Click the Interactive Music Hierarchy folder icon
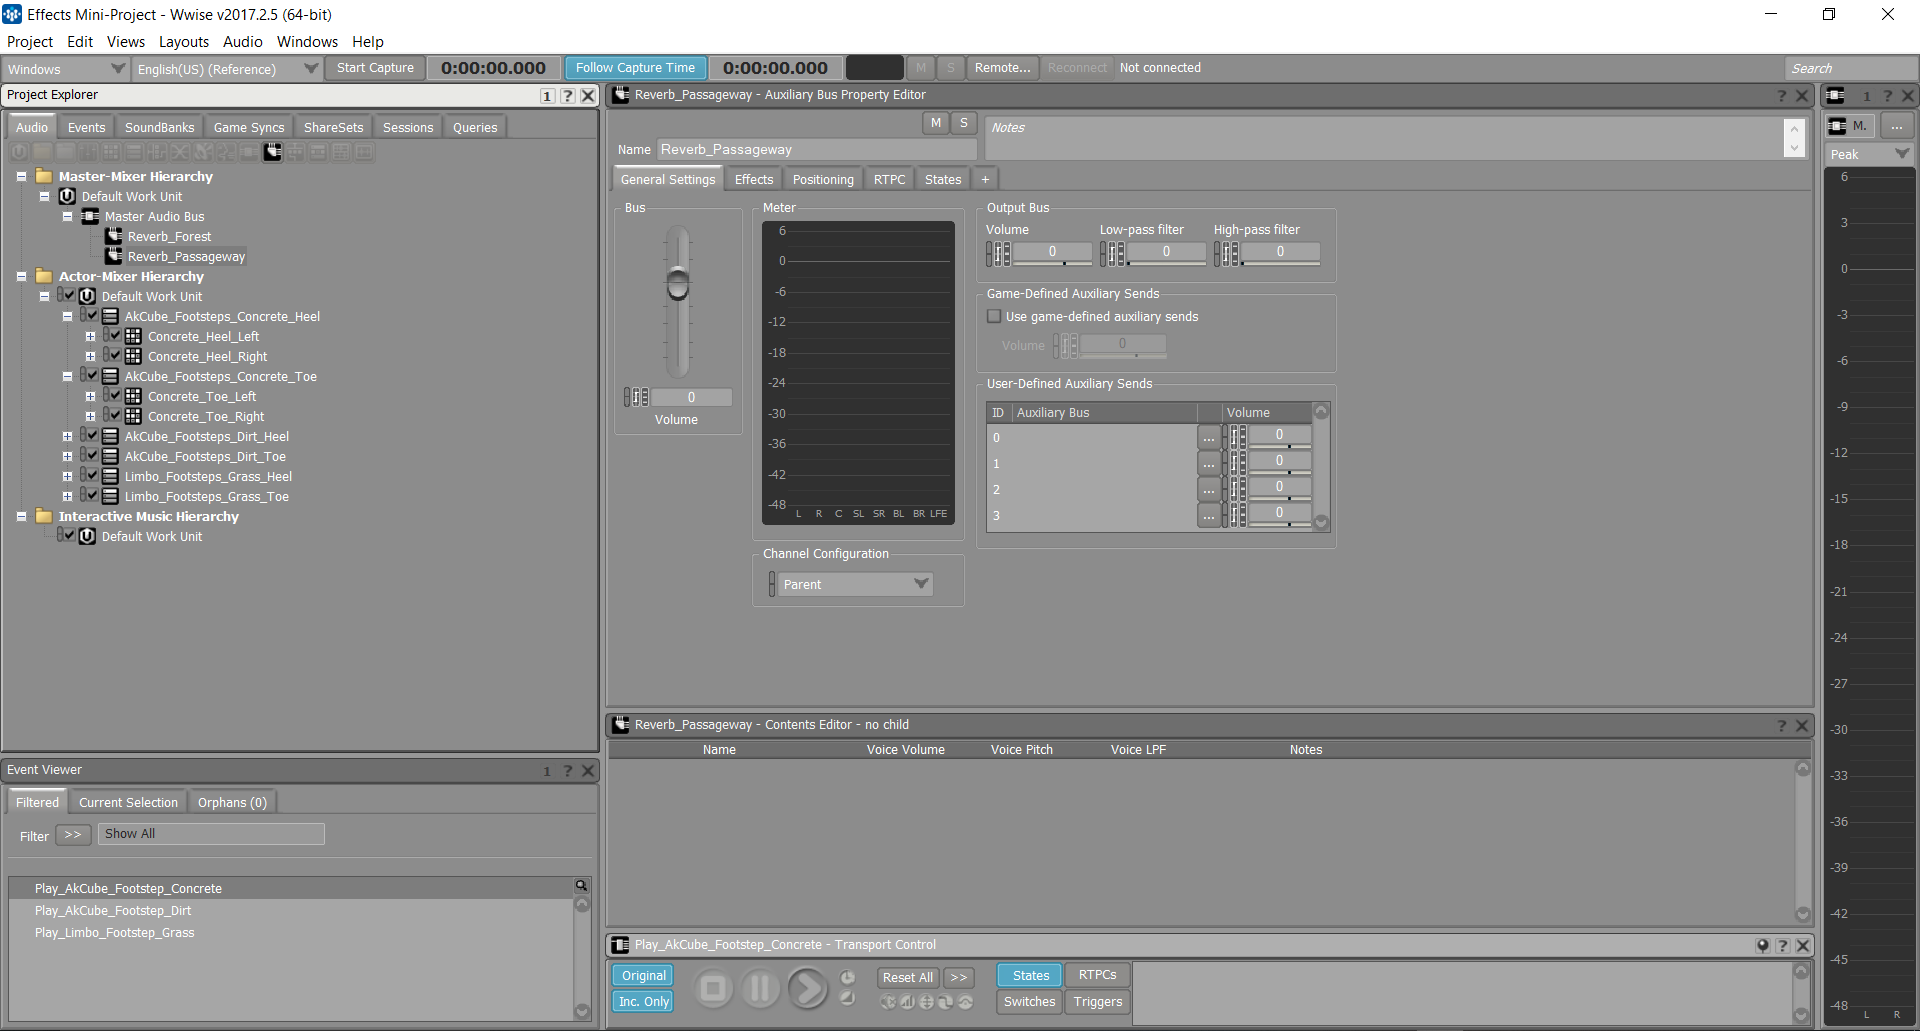This screenshot has height=1031, width=1920. pos(44,516)
